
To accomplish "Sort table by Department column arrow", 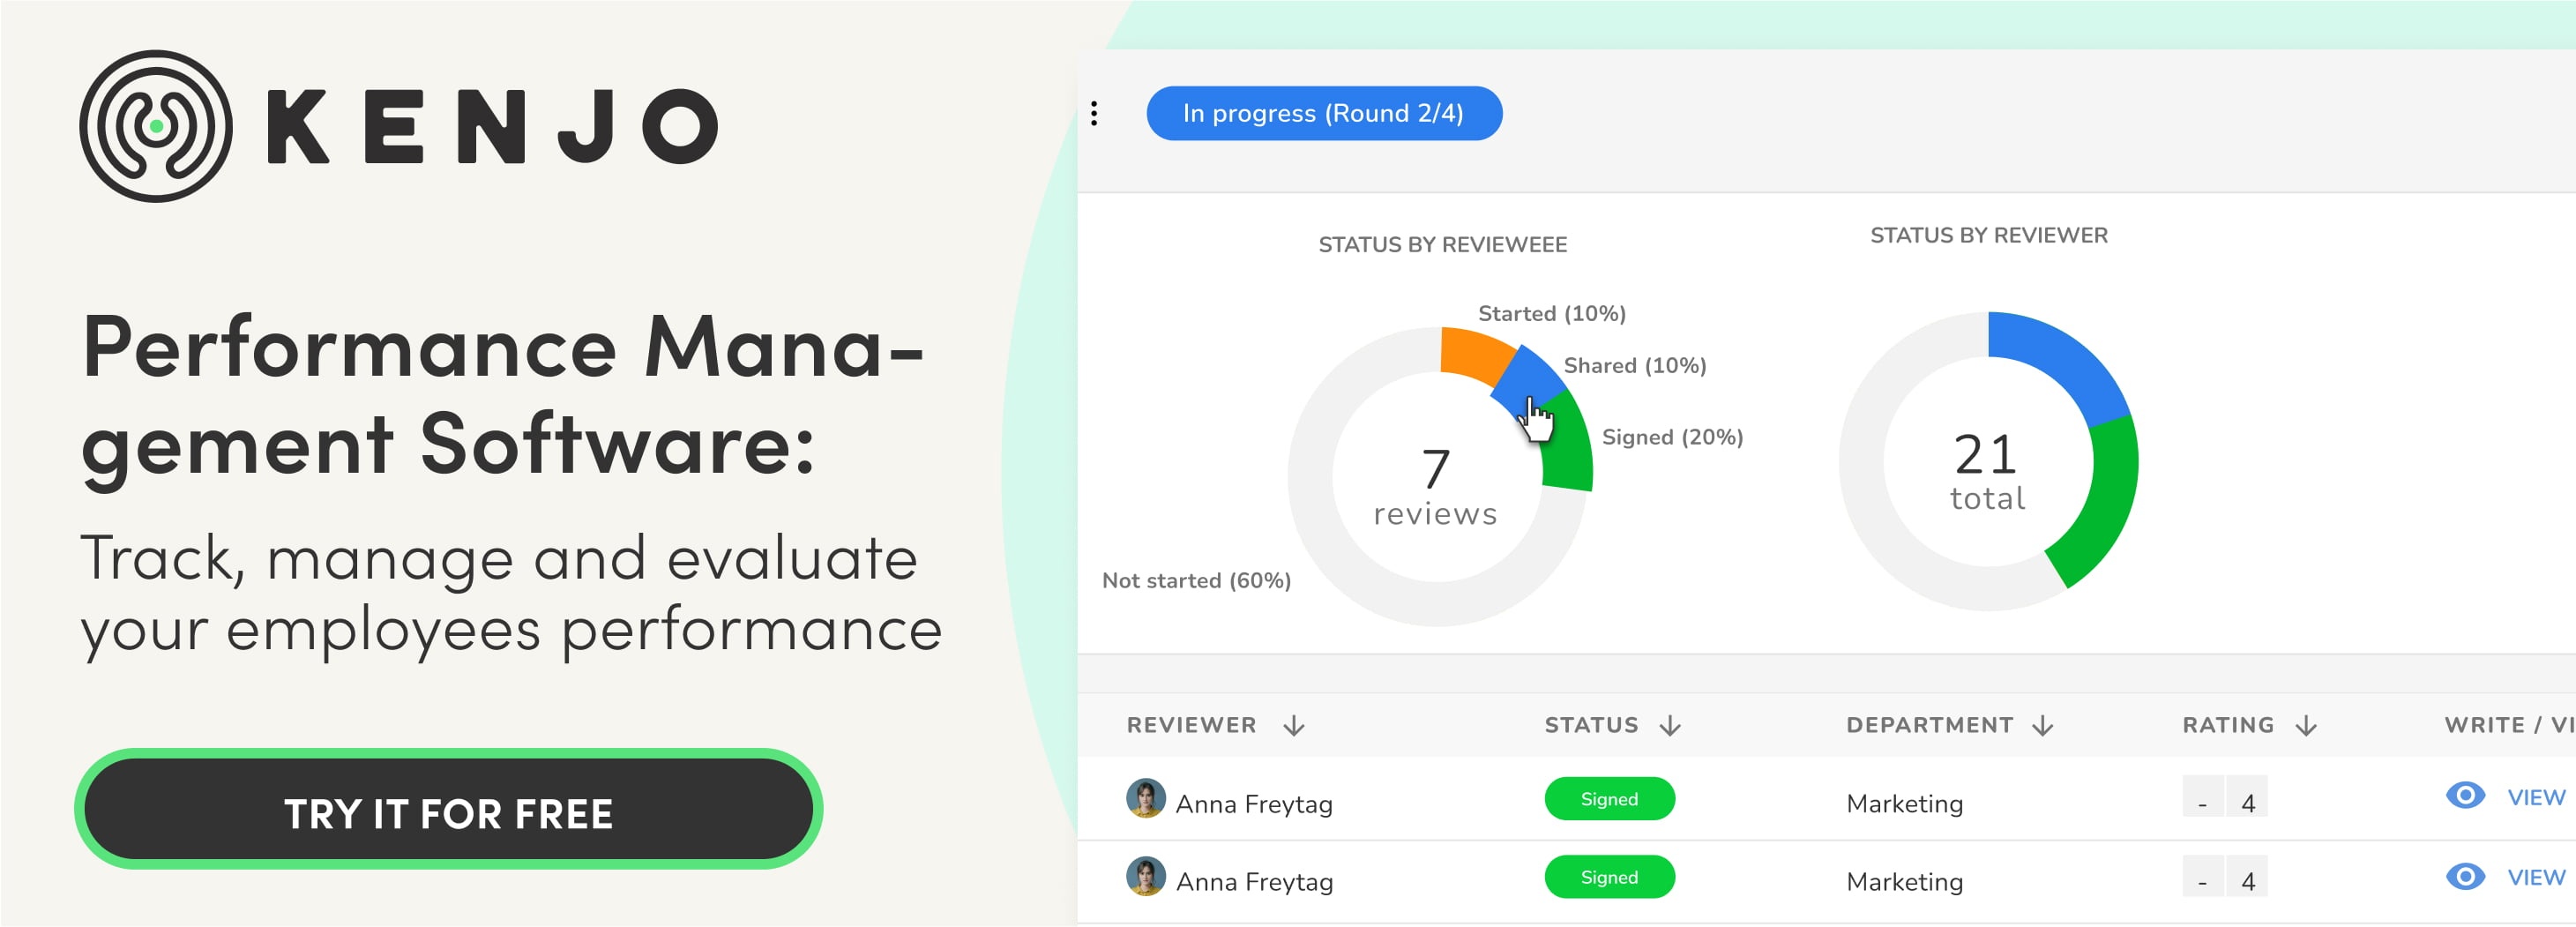I will (x=2043, y=726).
